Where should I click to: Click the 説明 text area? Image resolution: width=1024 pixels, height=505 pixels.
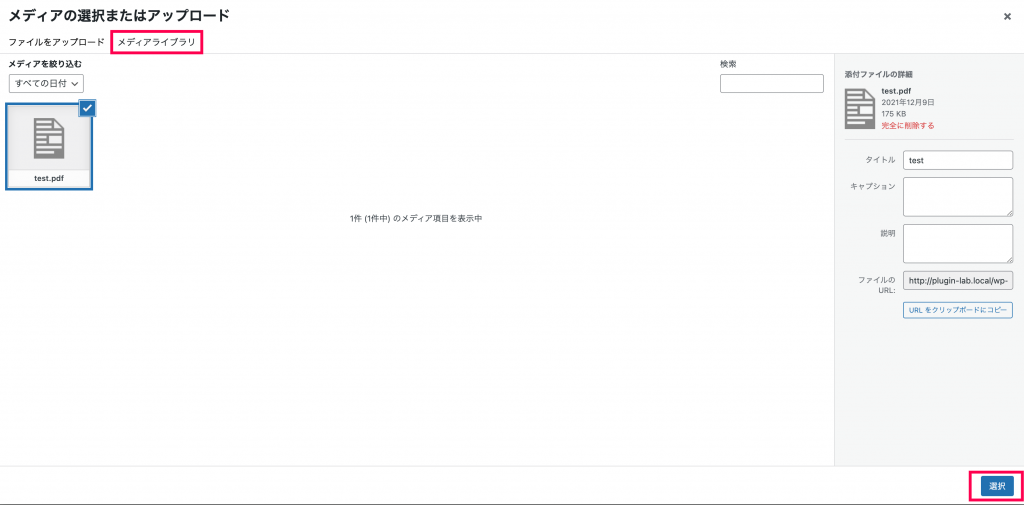coord(957,244)
